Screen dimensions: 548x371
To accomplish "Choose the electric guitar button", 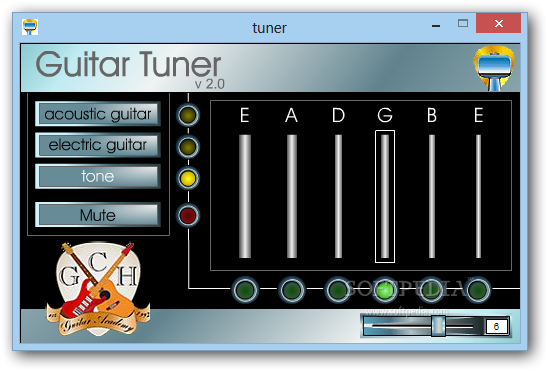I will [x=98, y=145].
